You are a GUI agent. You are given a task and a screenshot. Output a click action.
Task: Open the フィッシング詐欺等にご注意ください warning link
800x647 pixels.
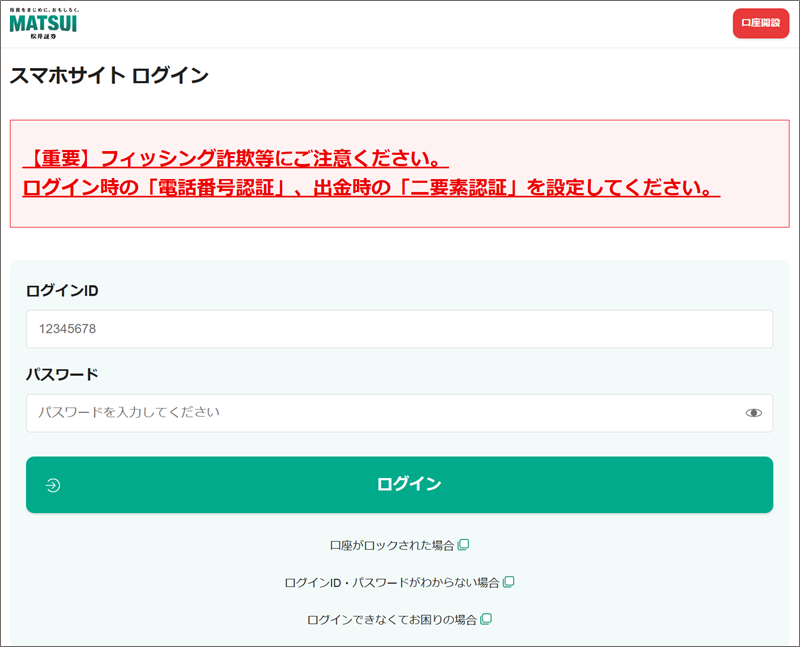click(x=235, y=159)
